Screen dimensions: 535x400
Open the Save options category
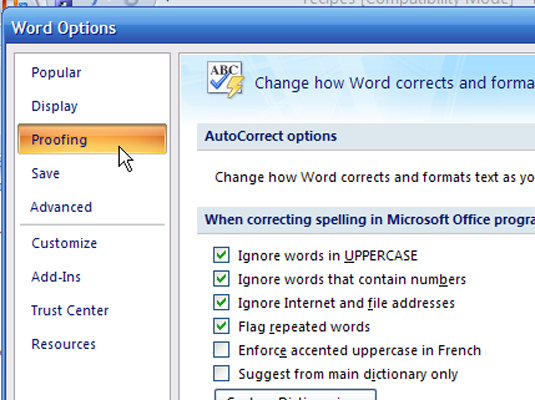45,173
